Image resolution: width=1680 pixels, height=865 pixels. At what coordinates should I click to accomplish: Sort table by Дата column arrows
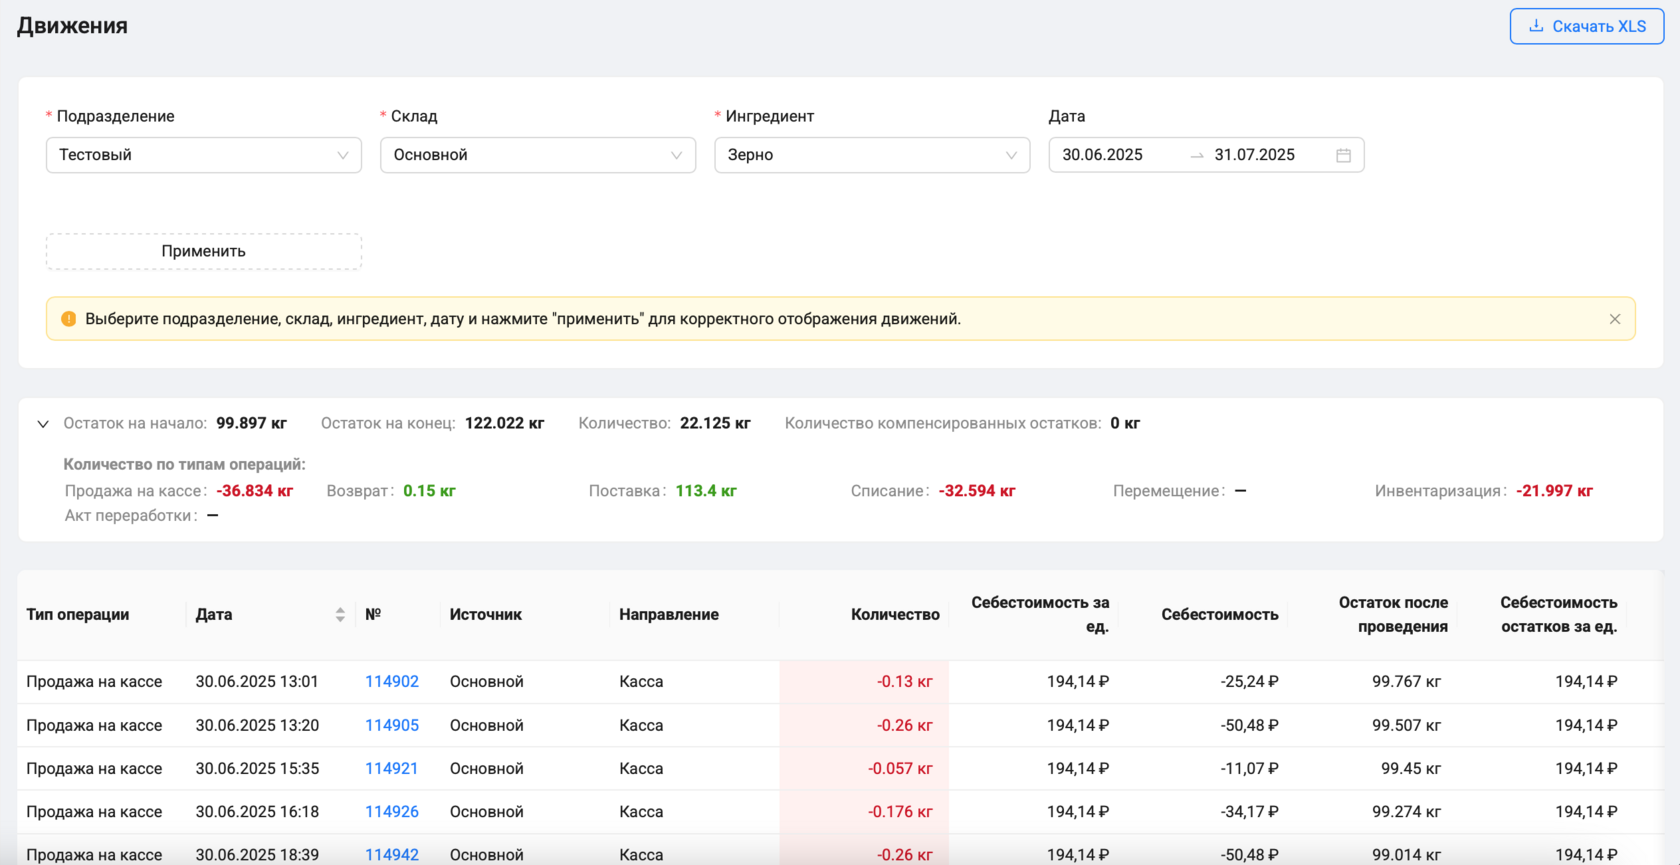pos(340,615)
